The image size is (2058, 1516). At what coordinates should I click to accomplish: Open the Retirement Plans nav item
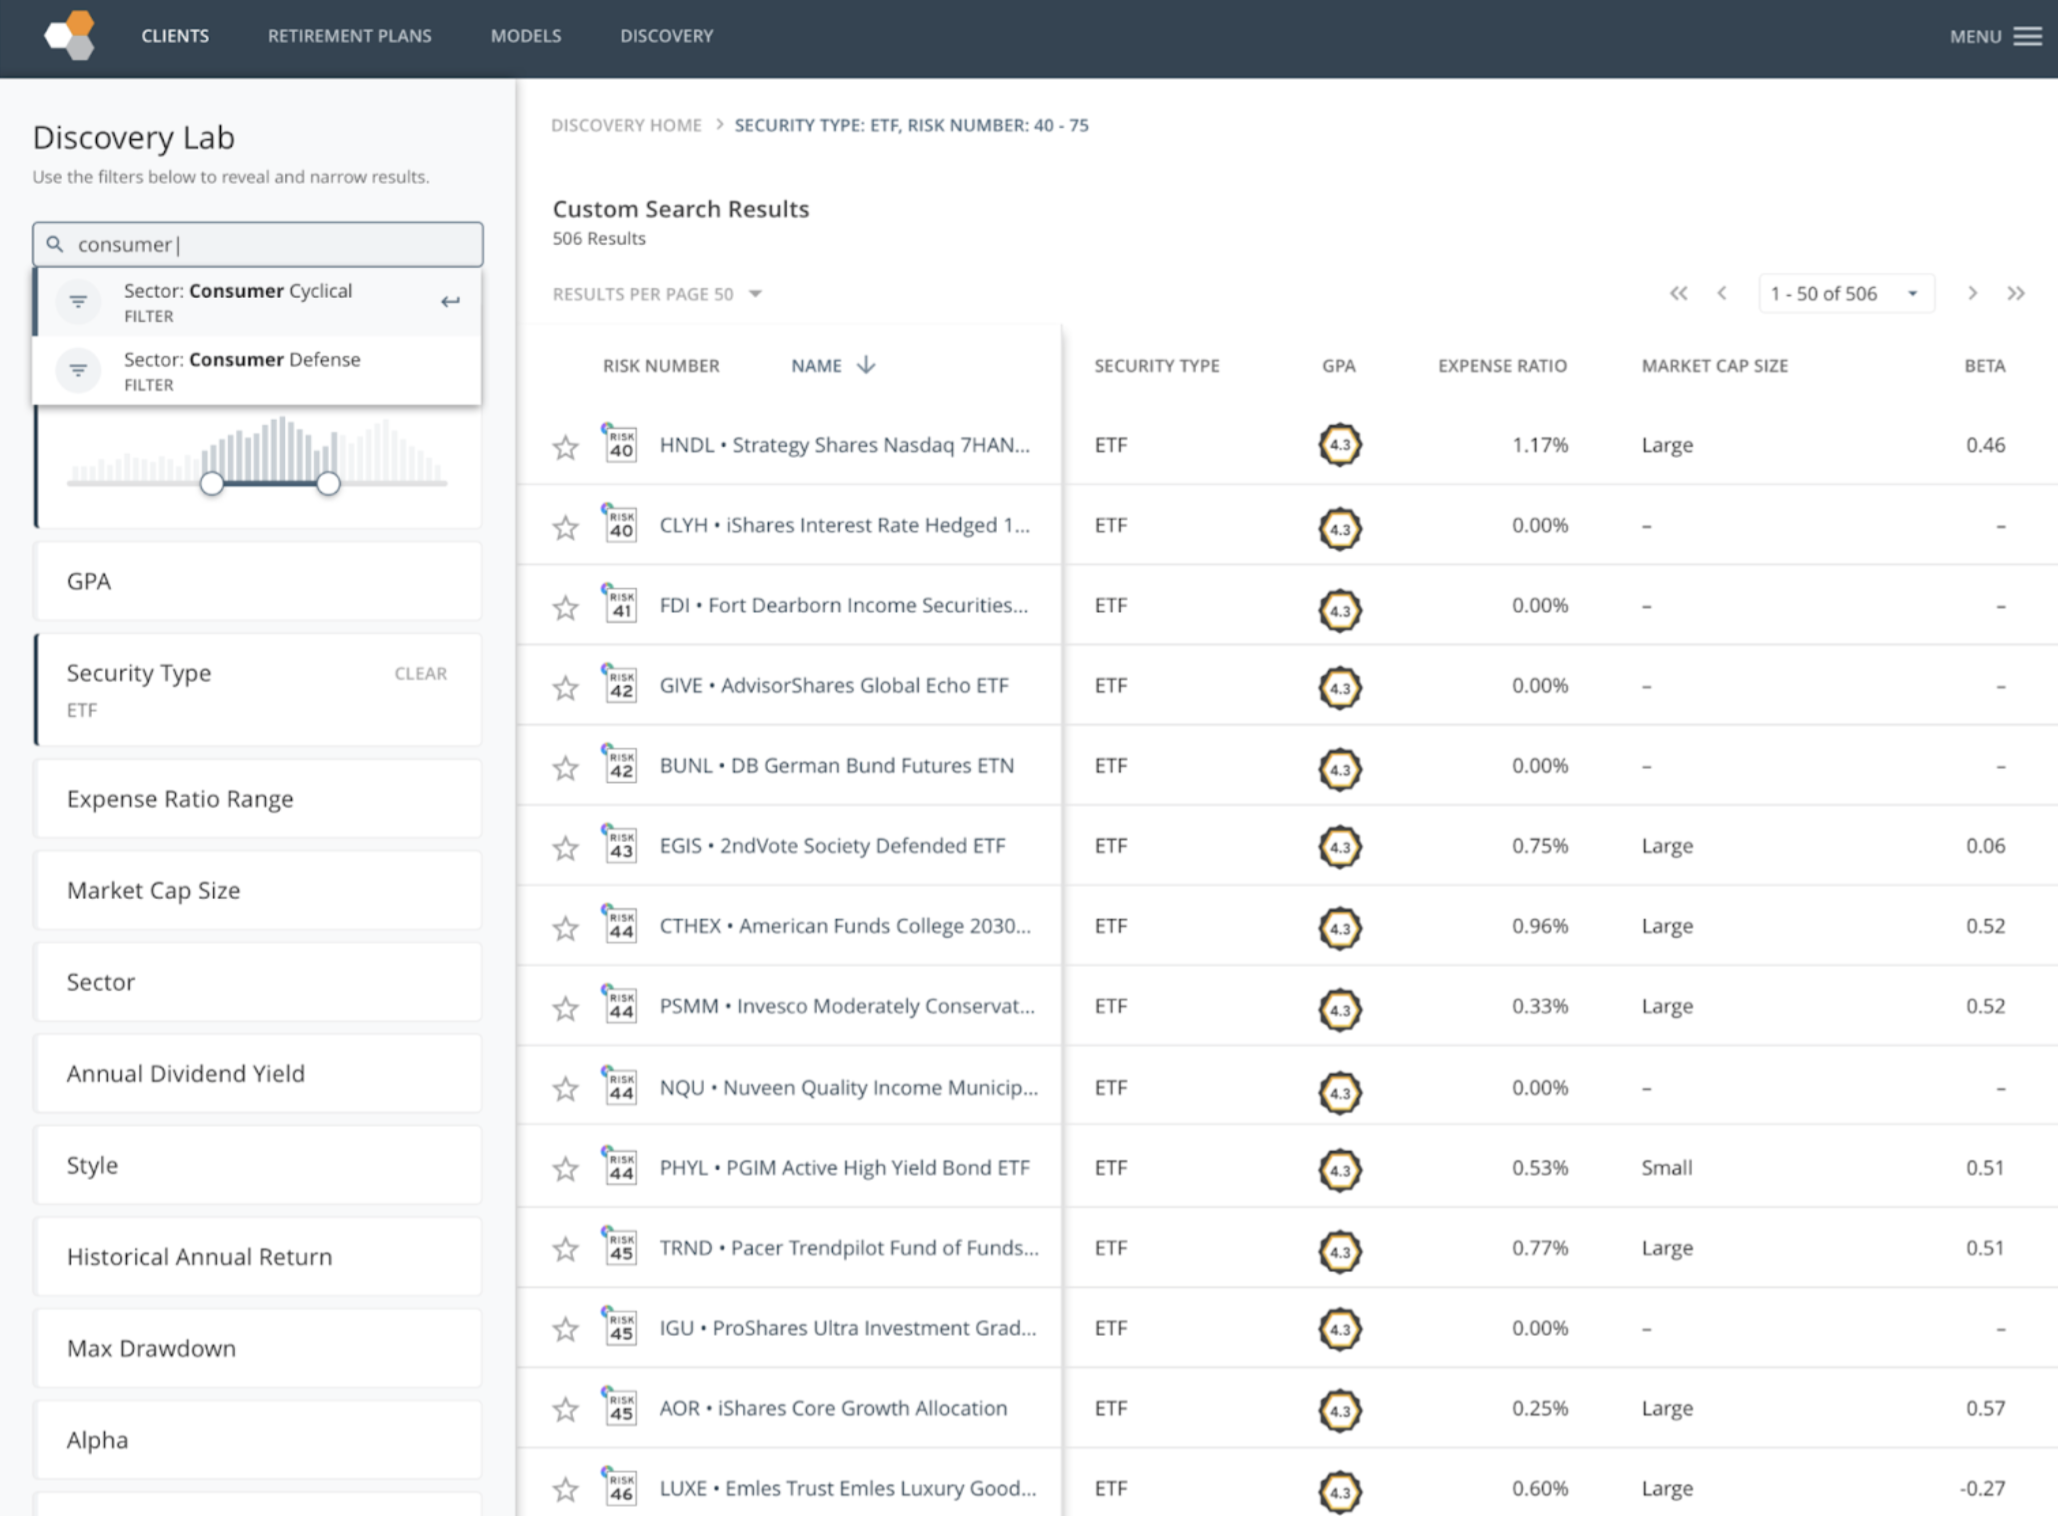pos(349,36)
